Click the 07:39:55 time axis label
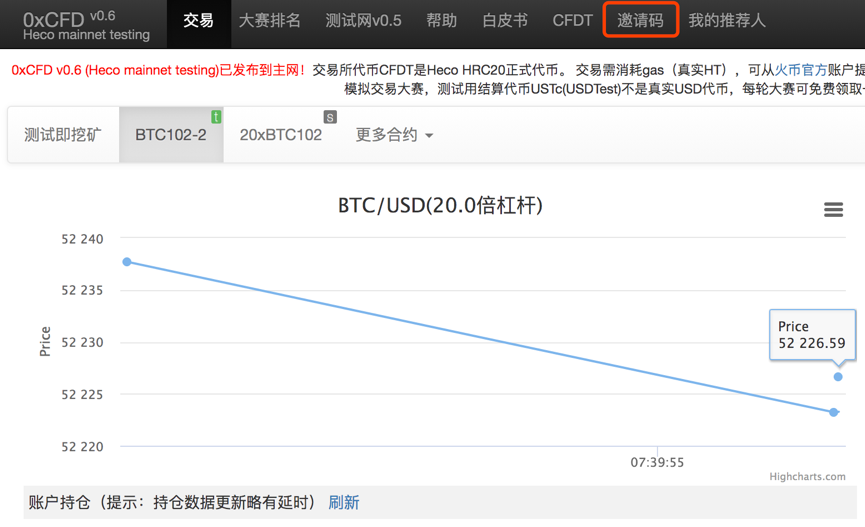865x527 pixels. (x=657, y=462)
